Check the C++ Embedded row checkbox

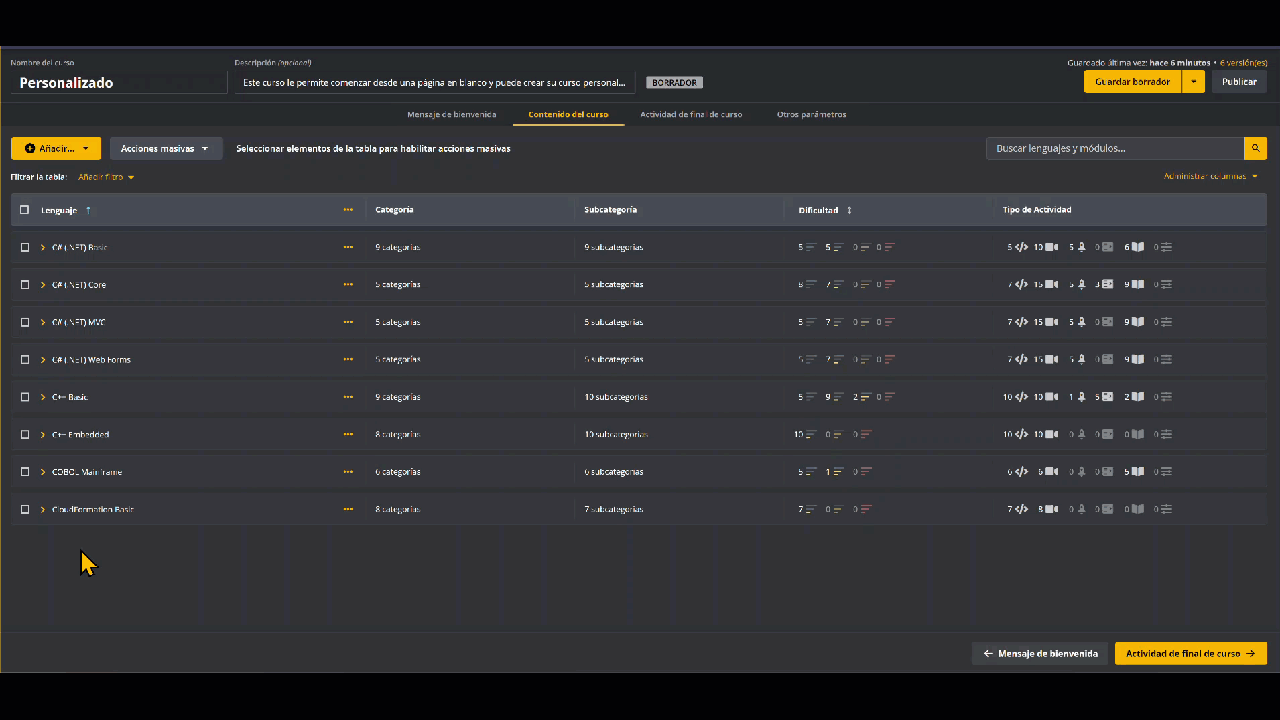click(25, 434)
